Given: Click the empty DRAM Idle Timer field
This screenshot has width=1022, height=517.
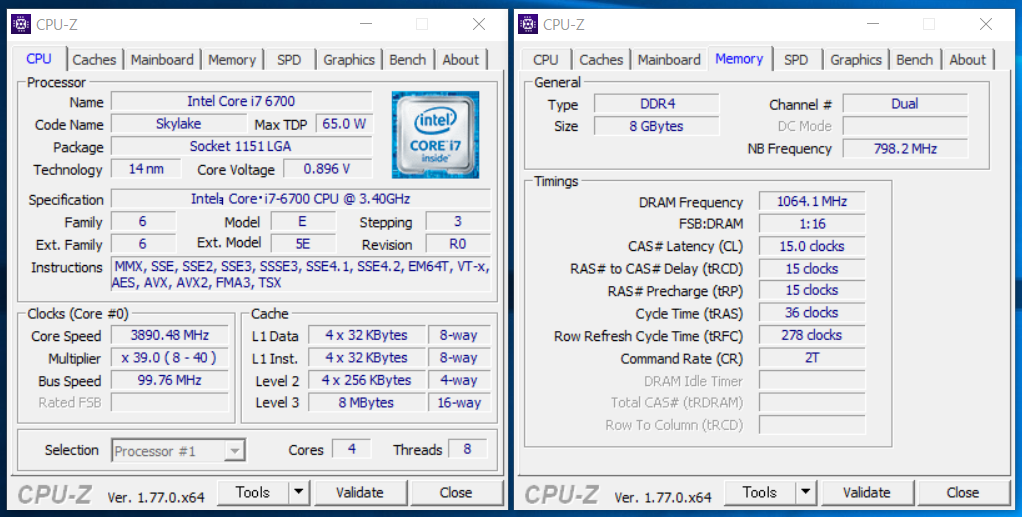Looking at the screenshot, I should tap(812, 380).
